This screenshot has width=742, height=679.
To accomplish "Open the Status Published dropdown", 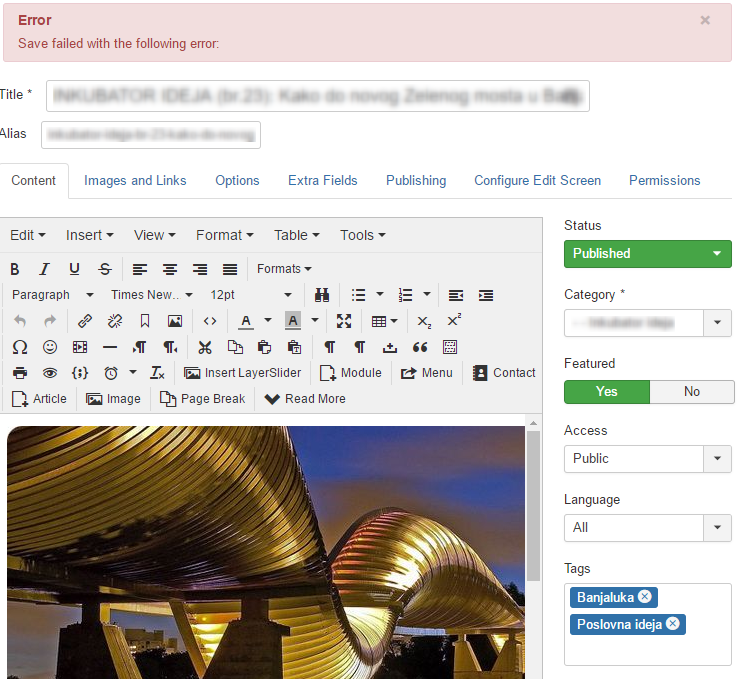I will point(647,254).
